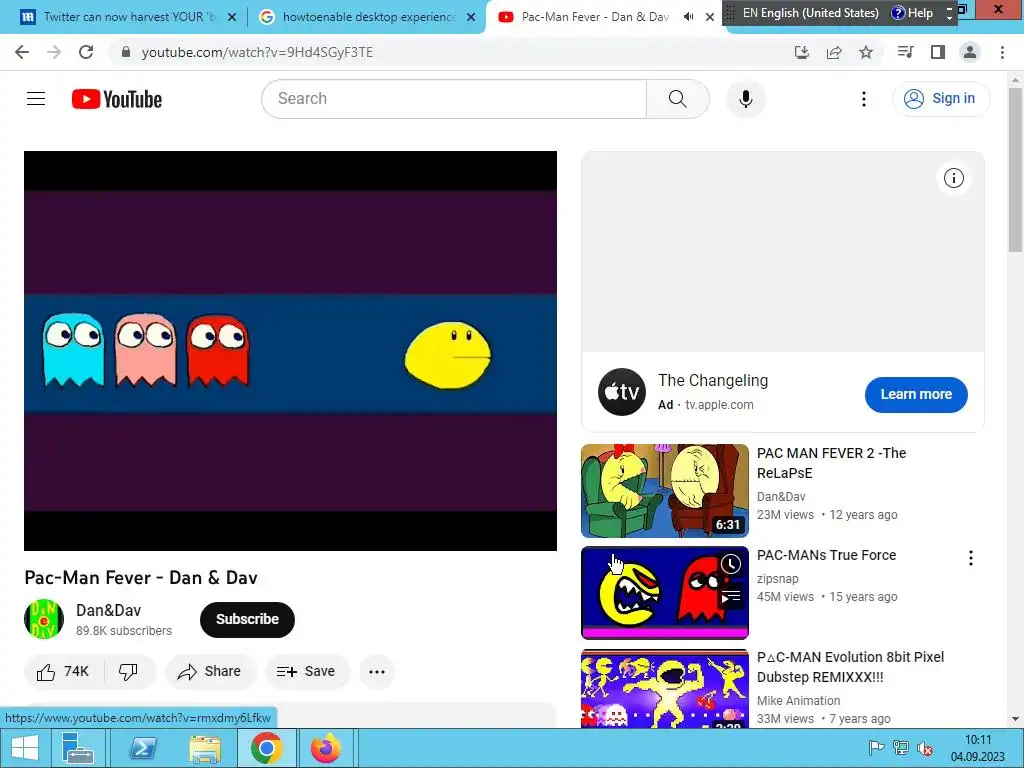The image size is (1024, 768).
Task: Close the howtoenable Google tab
Action: click(471, 18)
